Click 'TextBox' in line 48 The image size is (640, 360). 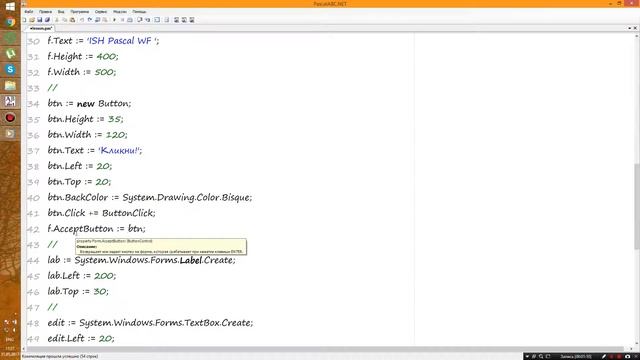(202, 323)
